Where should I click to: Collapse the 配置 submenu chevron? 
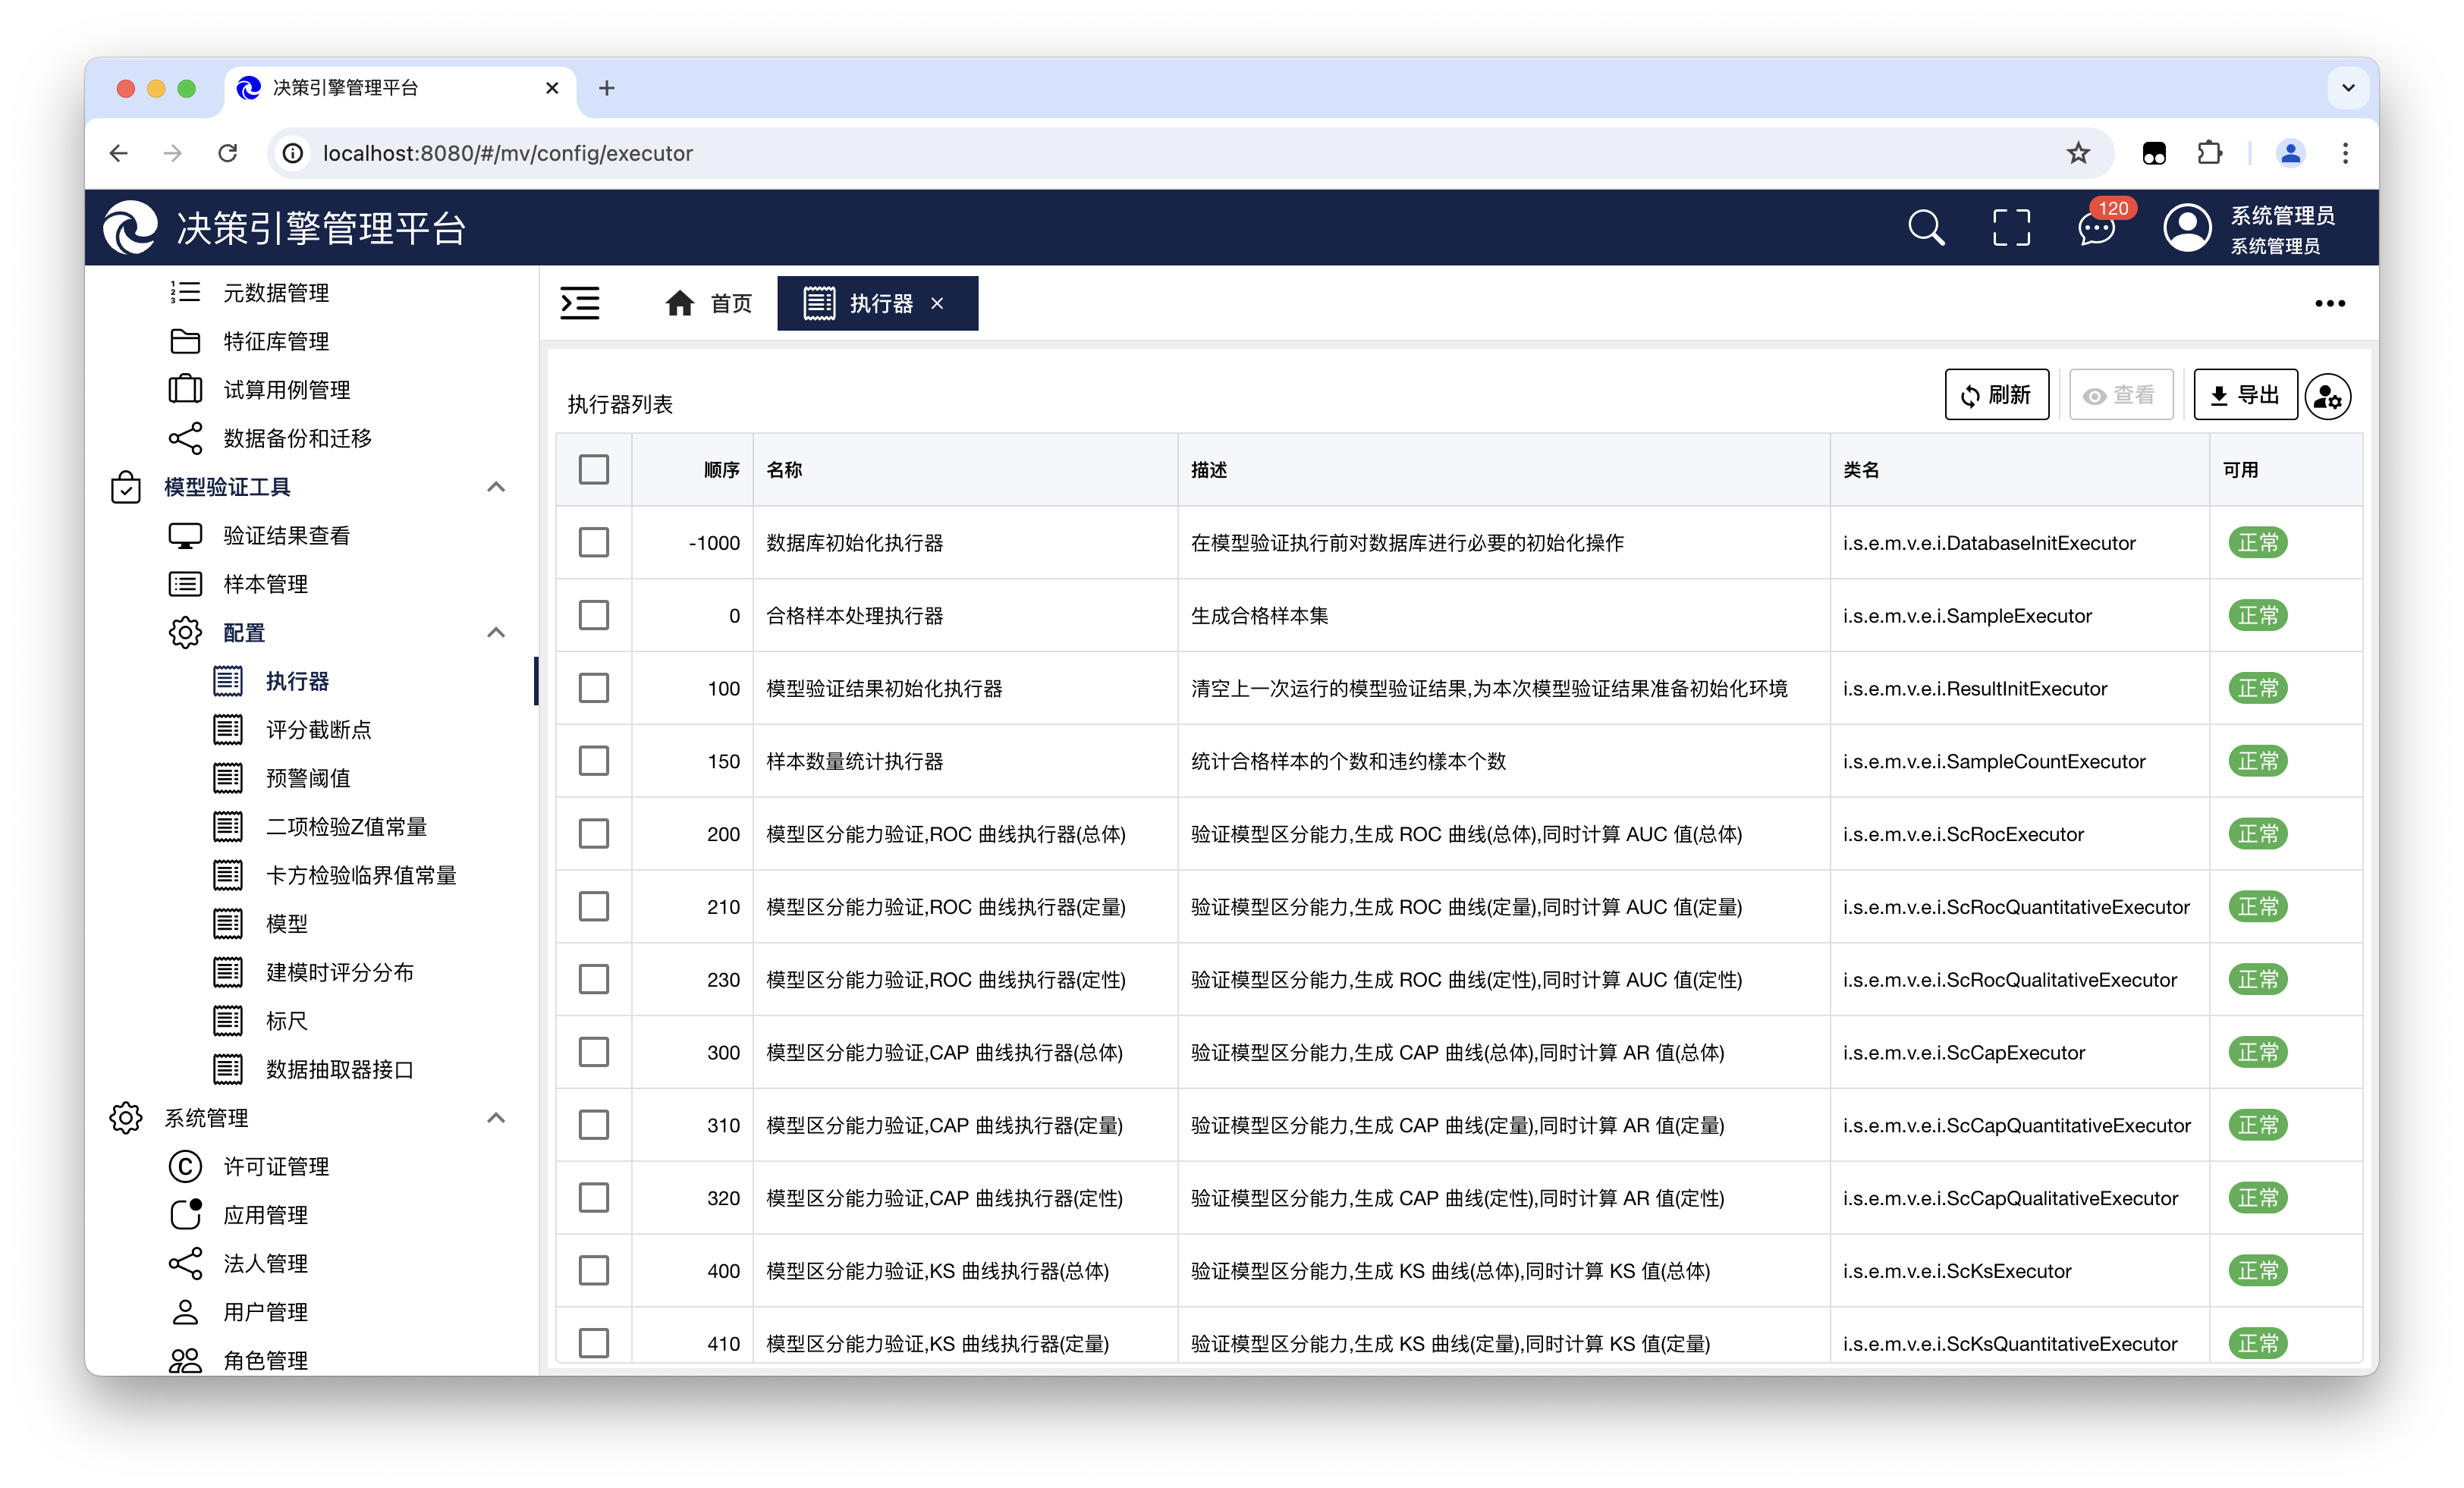496,633
